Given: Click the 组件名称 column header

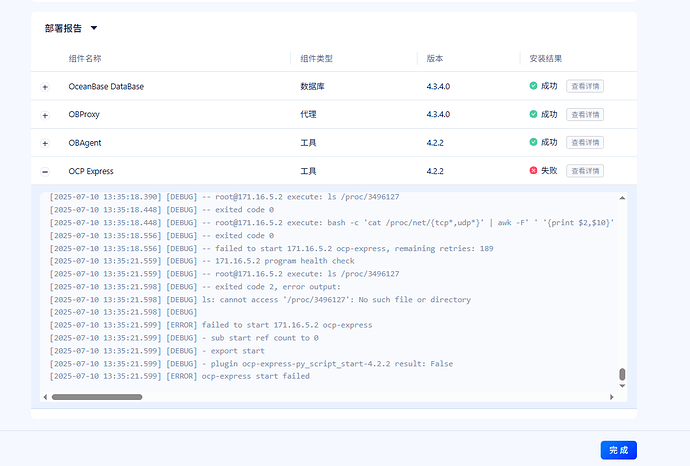Looking at the screenshot, I should (x=85, y=59).
